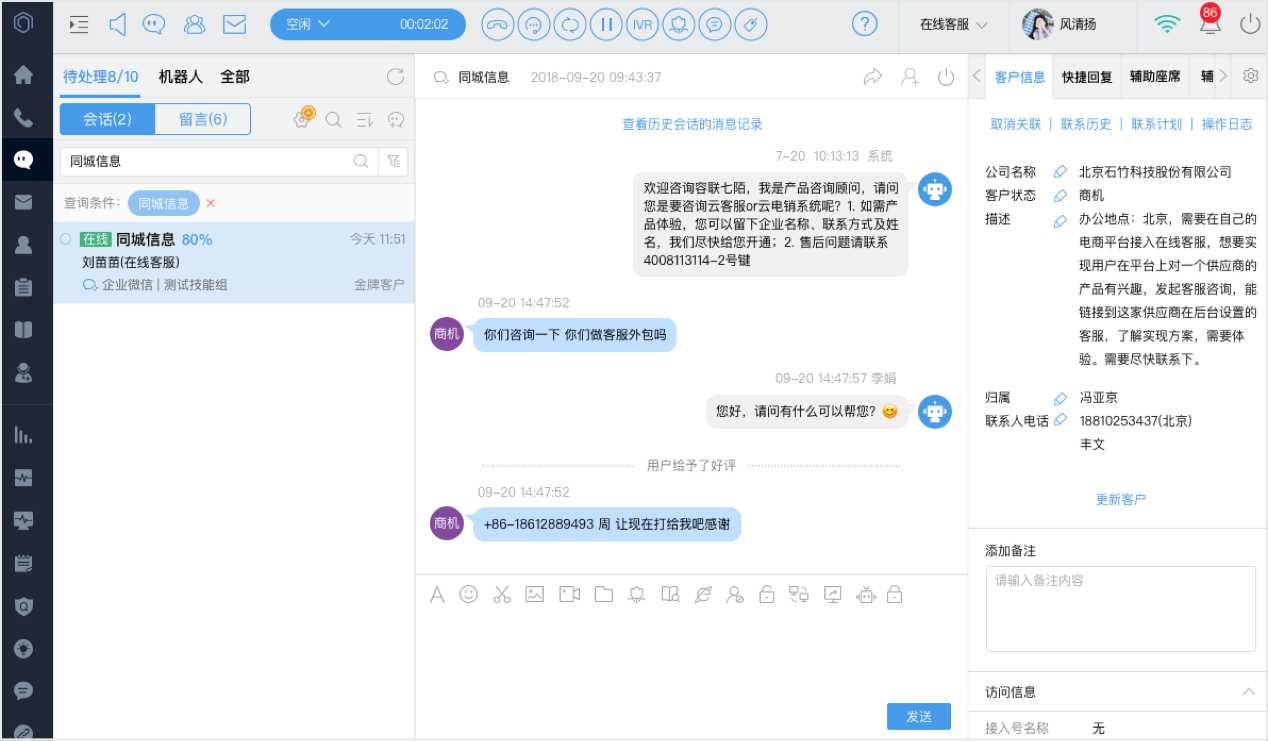Open the 查看历史会话的消息记录 link
Screen dimensions: 1268x741
692,124
